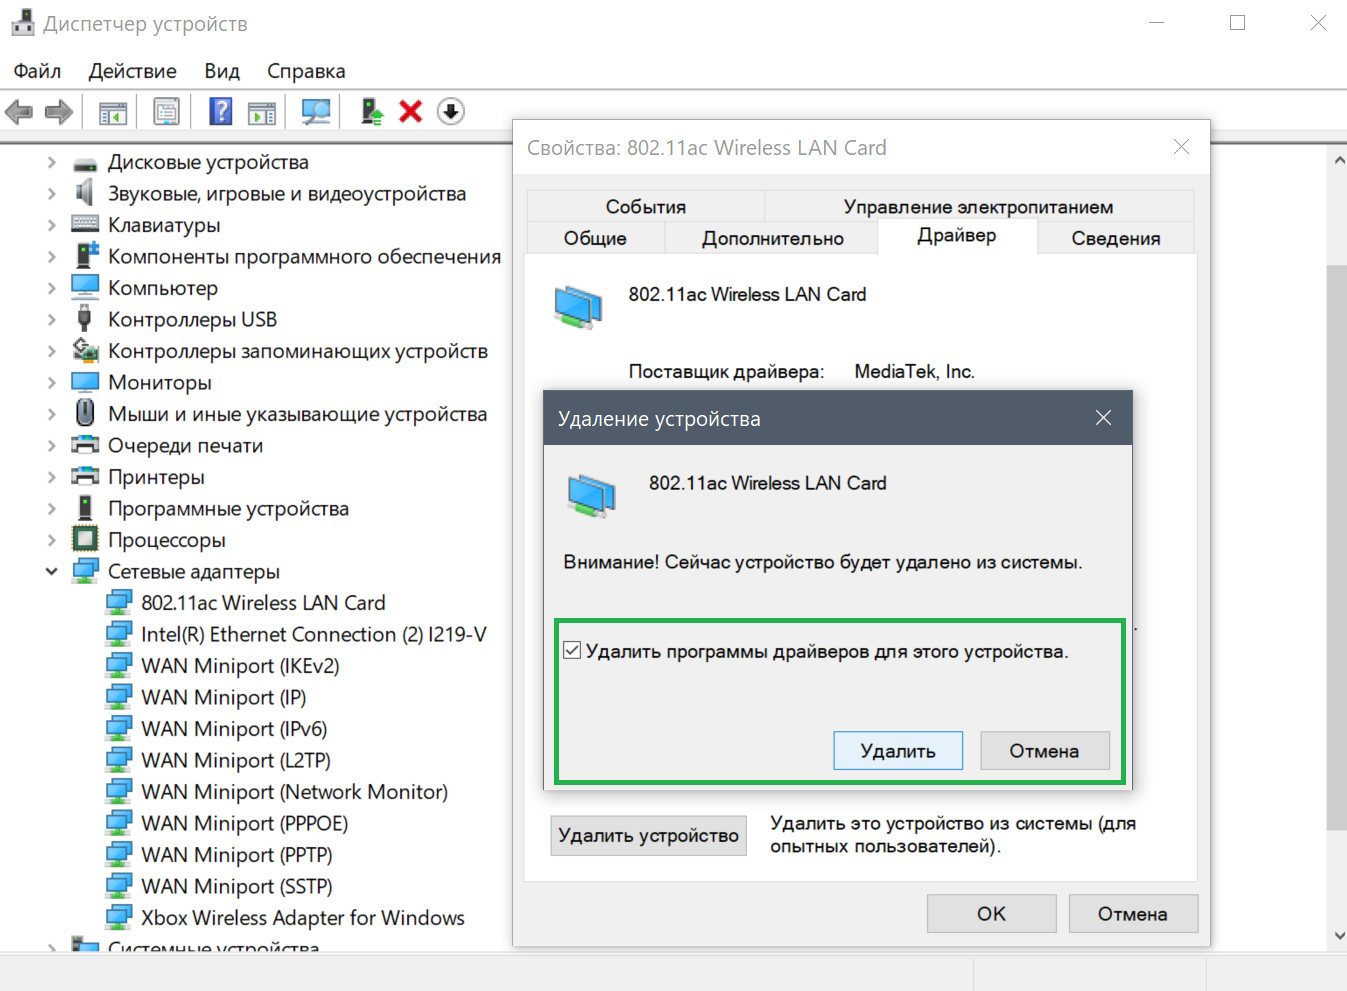The width and height of the screenshot is (1347, 991).
Task: Cancel the device removal dialog
Action: point(1044,751)
